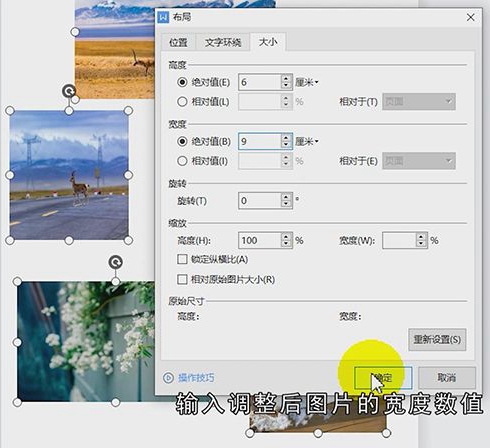Screen dimensions: 490x448
Task: Open width 相对于(E) dropdown
Action: [x=419, y=161]
